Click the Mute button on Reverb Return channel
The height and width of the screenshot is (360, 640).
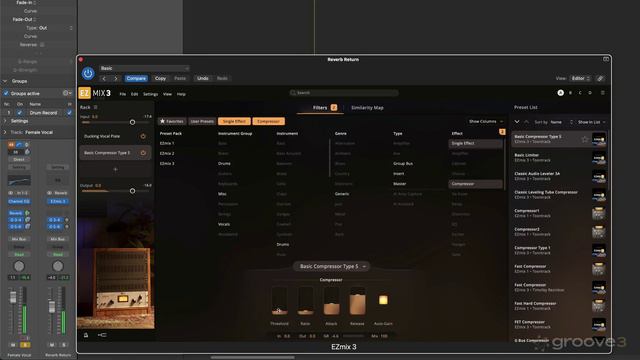[x=52, y=345]
